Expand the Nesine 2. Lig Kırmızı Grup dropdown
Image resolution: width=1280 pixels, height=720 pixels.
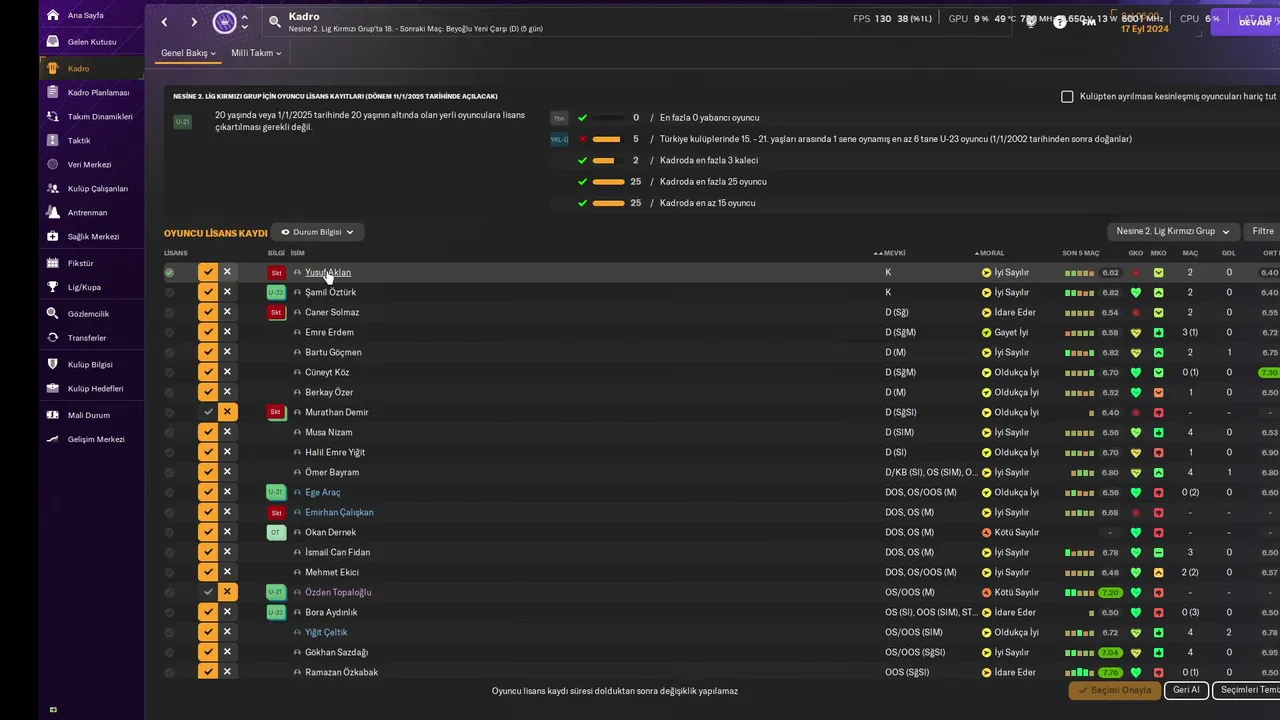pos(1173,231)
